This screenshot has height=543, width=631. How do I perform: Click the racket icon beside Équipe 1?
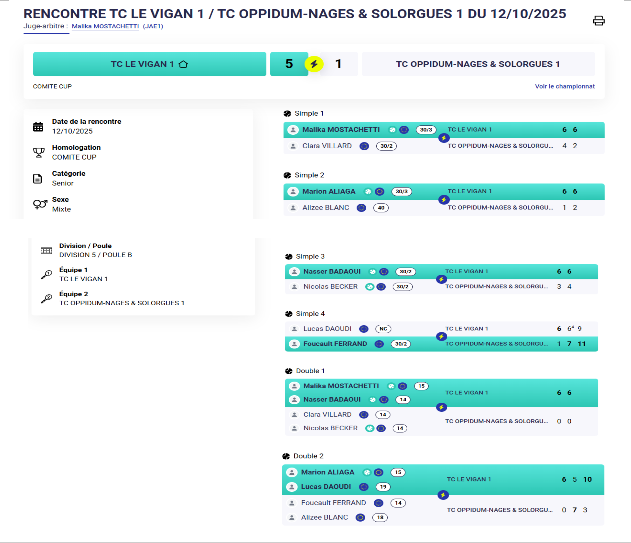[46, 274]
